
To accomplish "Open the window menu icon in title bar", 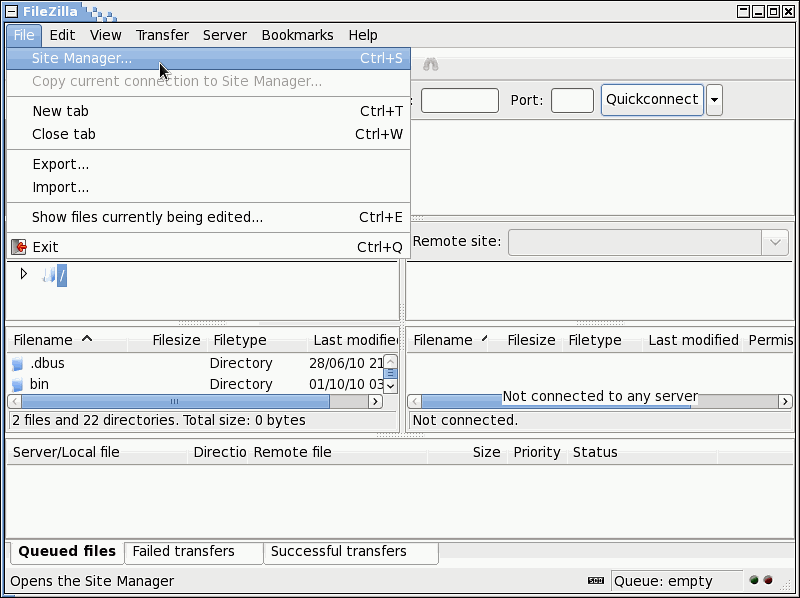I will (11, 11).
